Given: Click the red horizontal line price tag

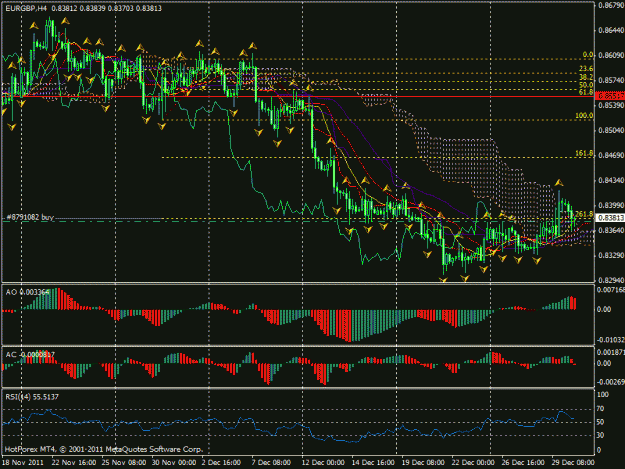Looking at the screenshot, I should tap(610, 96).
